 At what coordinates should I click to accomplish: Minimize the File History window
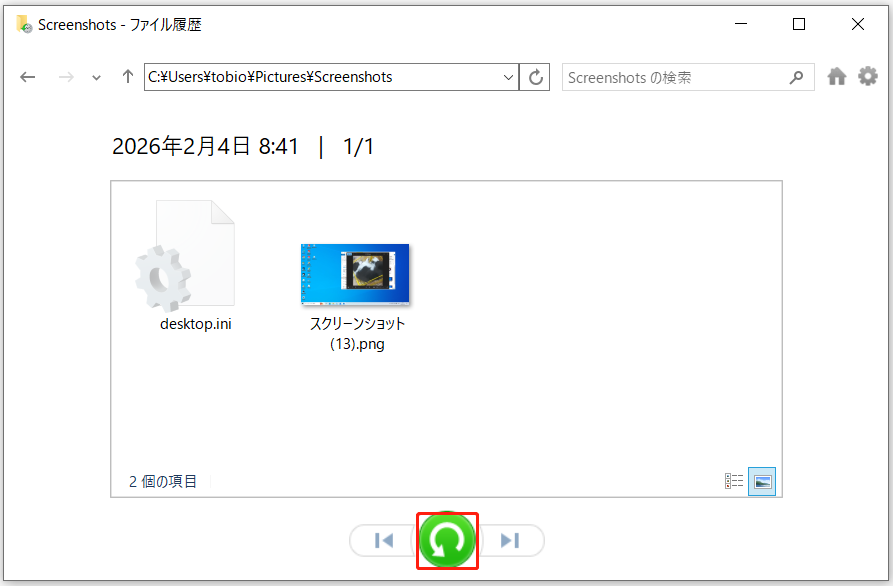point(740,24)
